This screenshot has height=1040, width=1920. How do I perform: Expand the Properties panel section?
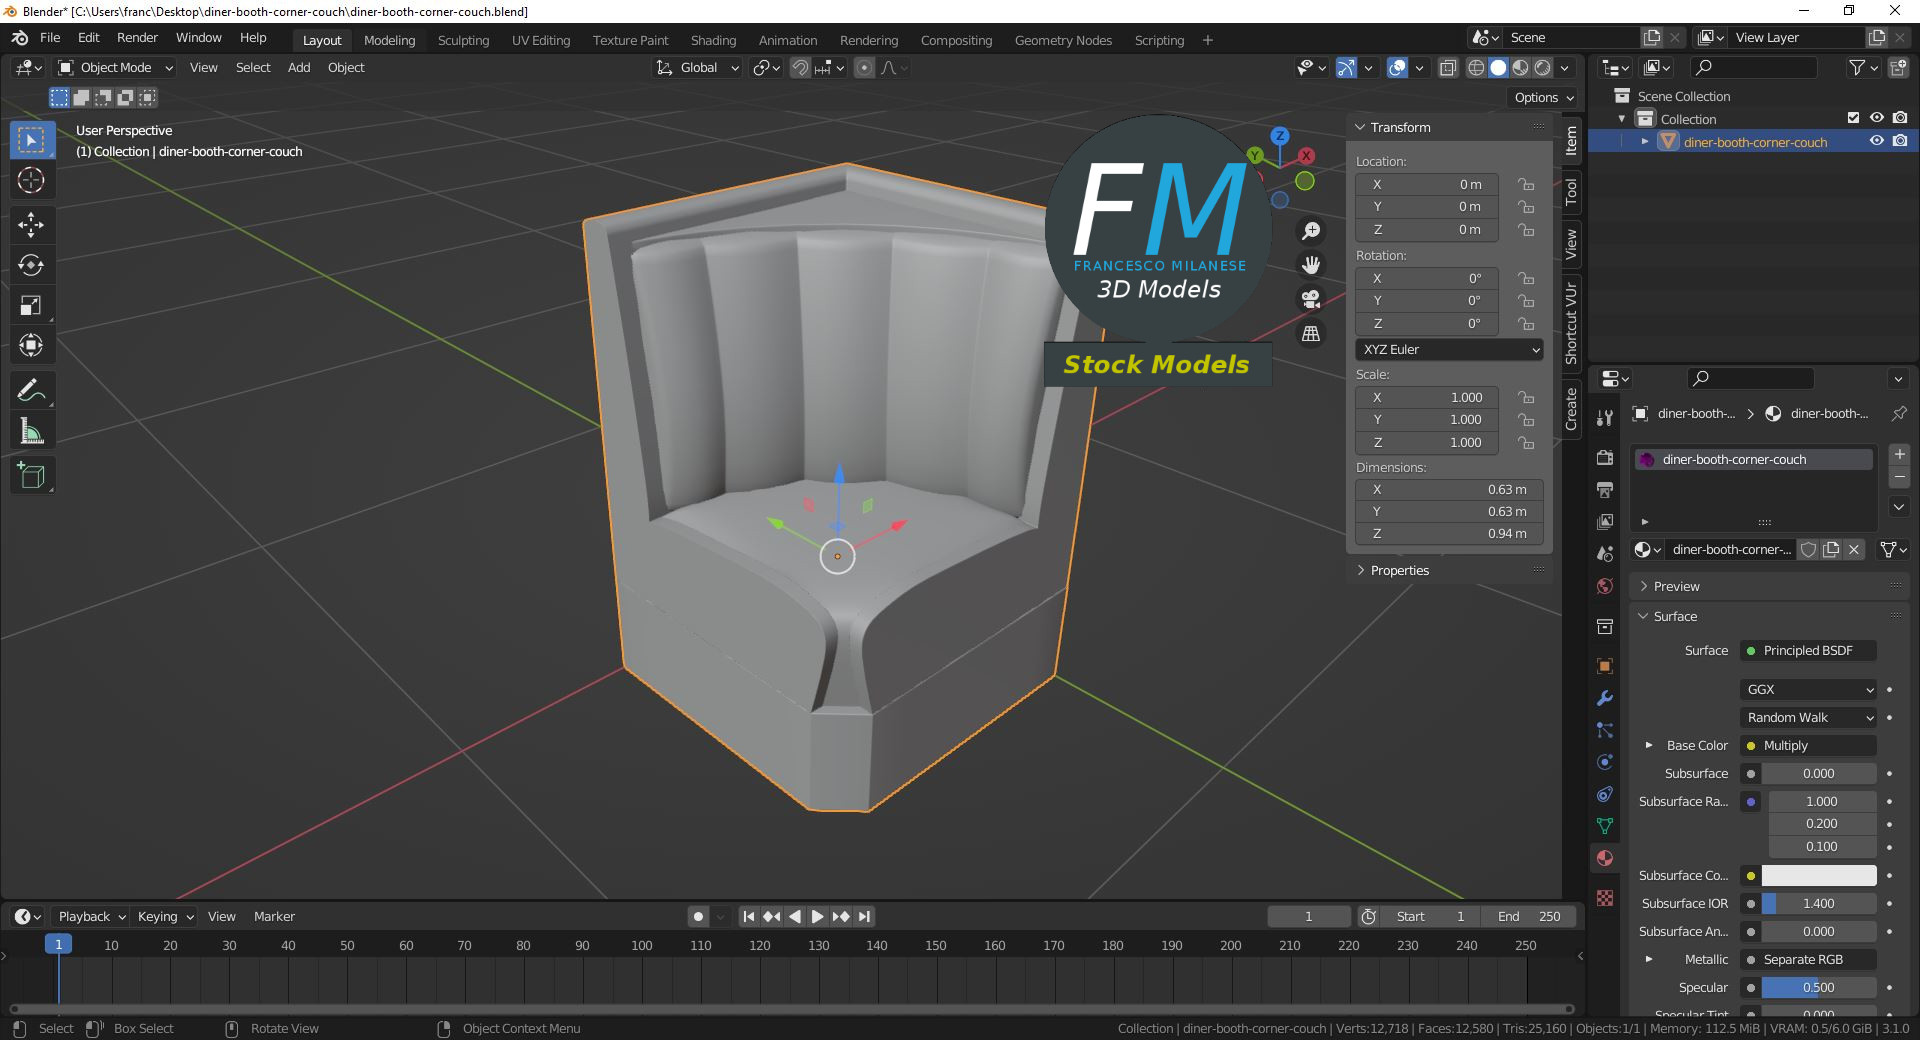(x=1399, y=571)
